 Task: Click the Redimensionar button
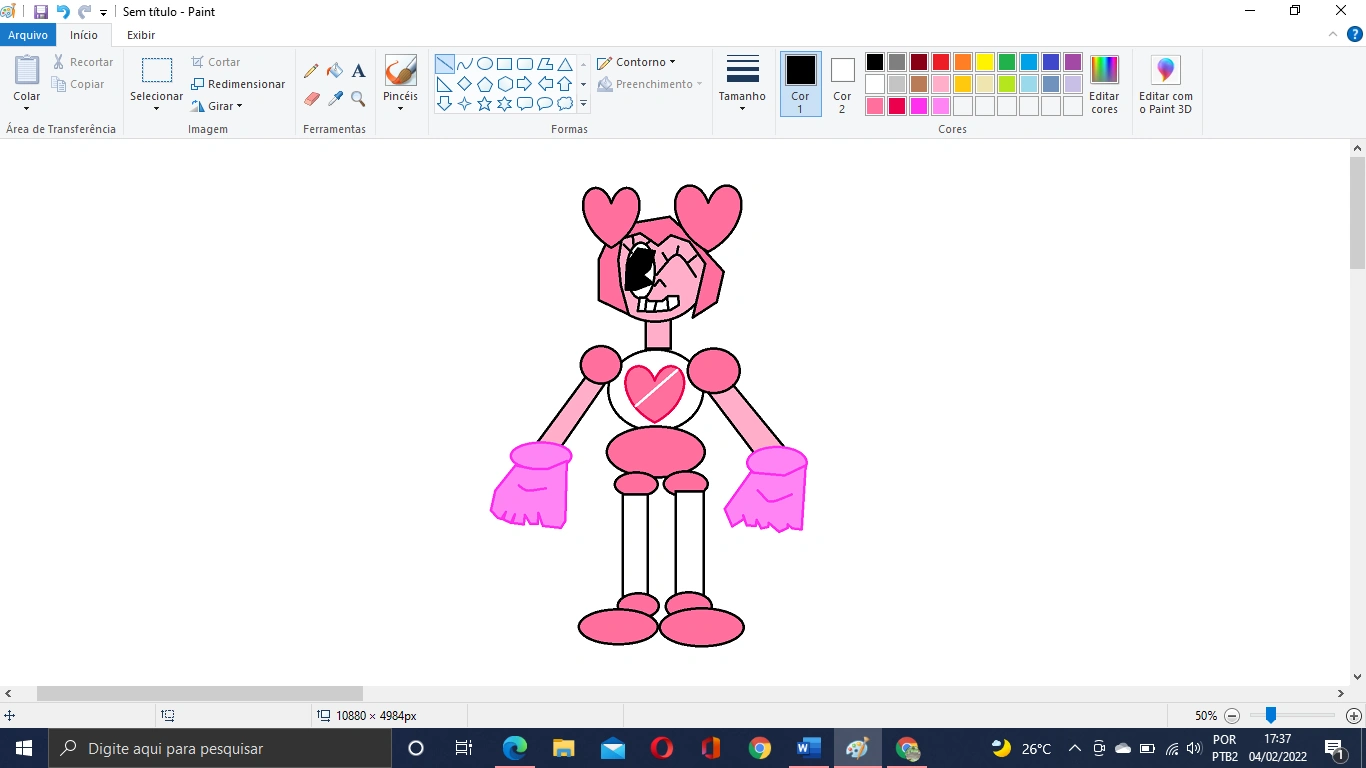238,84
